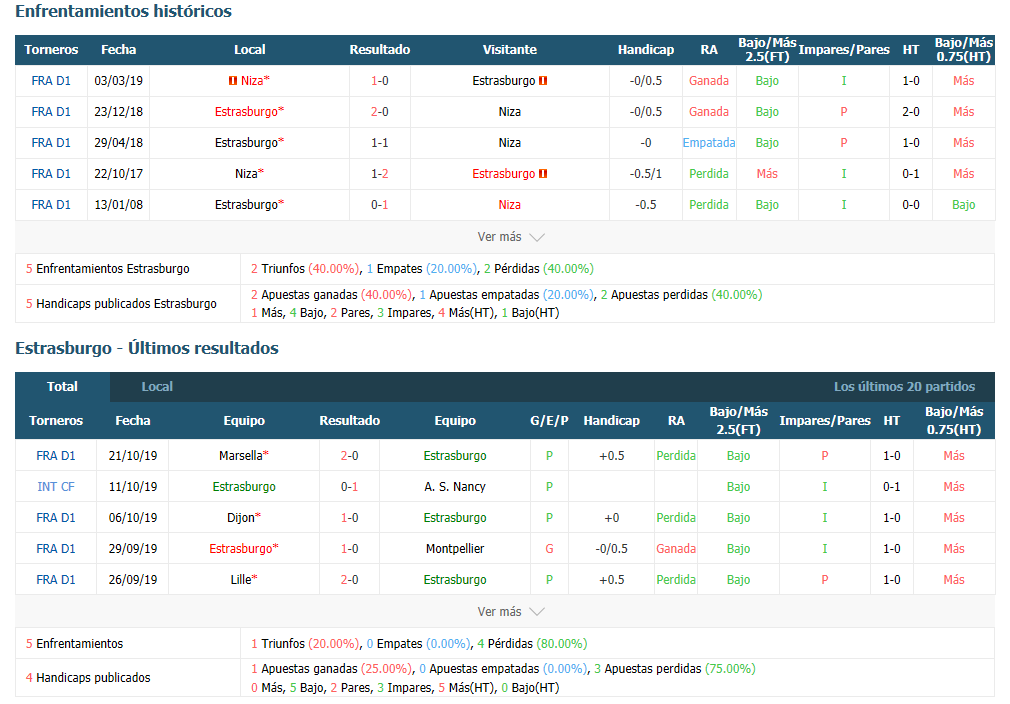Click Montpellier team name

[x=455, y=548]
